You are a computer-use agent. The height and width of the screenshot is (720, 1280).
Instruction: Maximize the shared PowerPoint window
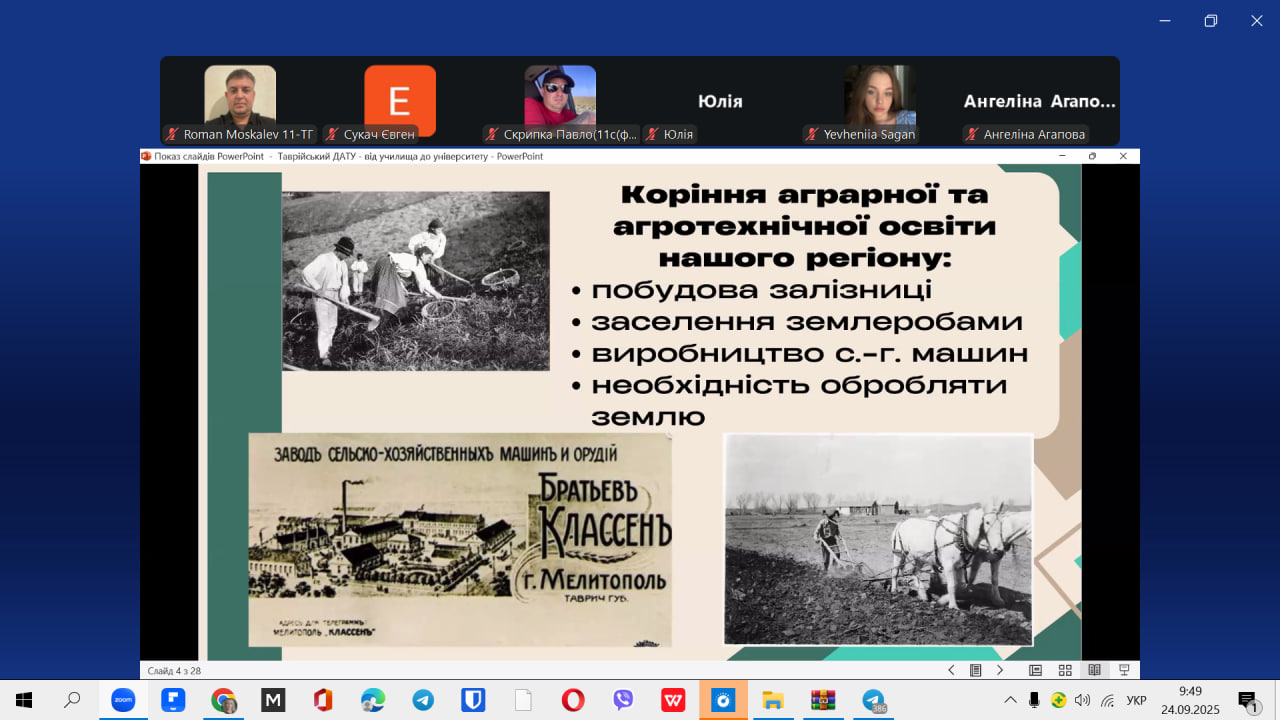tap(1092, 156)
